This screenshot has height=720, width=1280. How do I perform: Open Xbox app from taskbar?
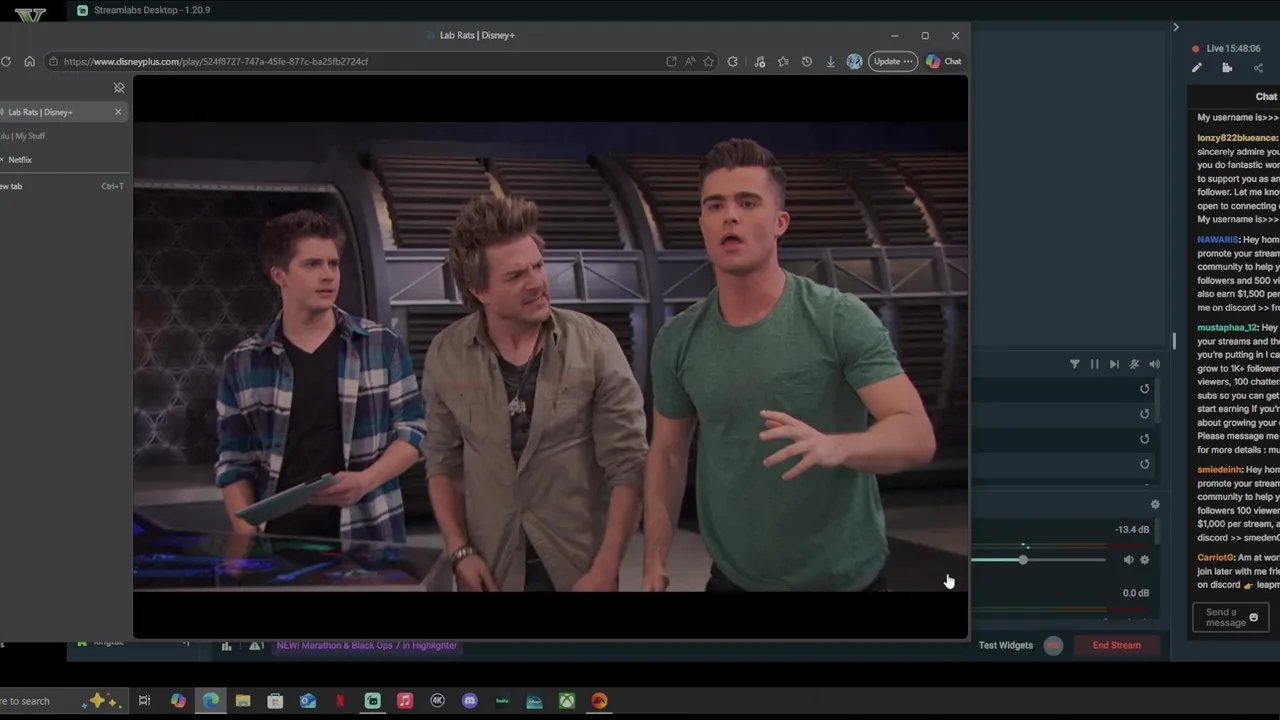(567, 701)
